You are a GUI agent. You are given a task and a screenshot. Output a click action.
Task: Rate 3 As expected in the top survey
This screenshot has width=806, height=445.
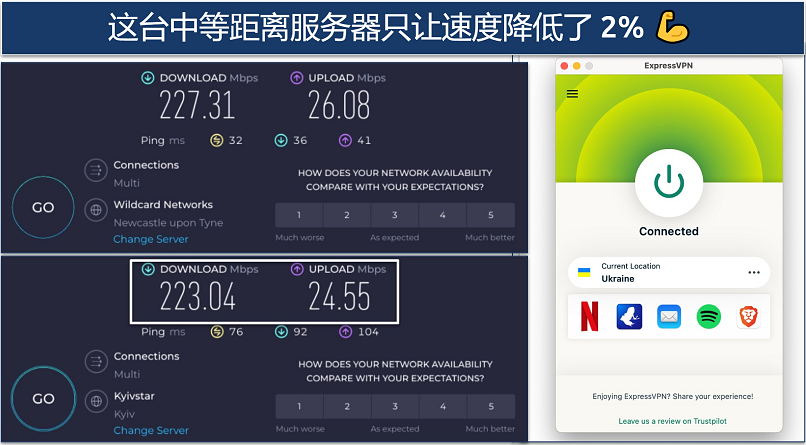(x=395, y=215)
